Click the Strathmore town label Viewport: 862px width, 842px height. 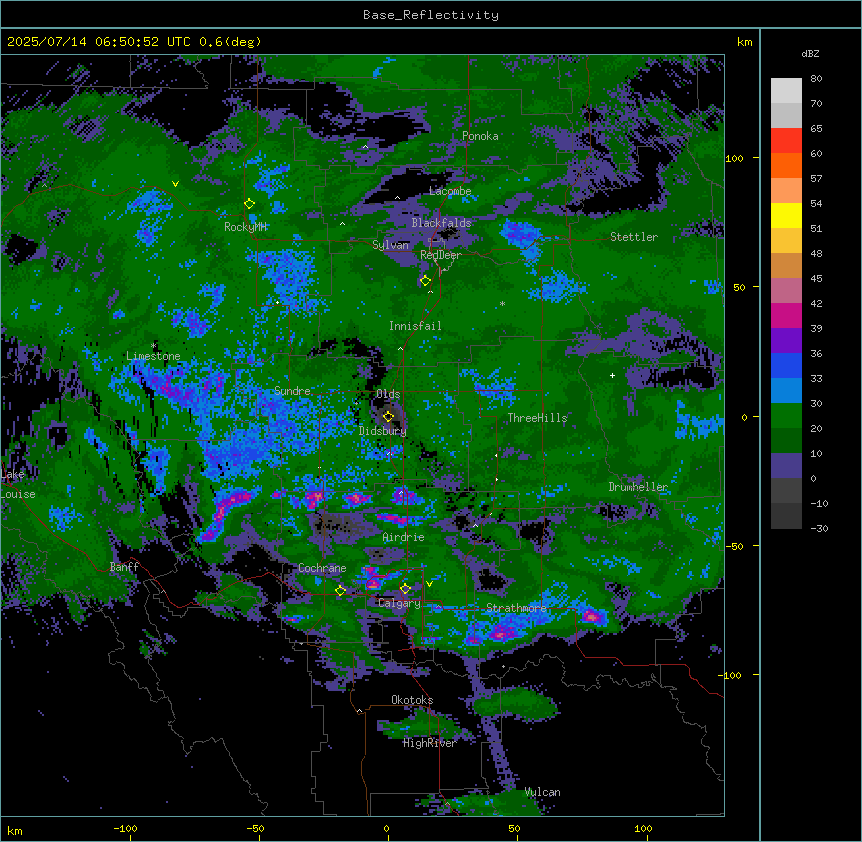pos(516,608)
